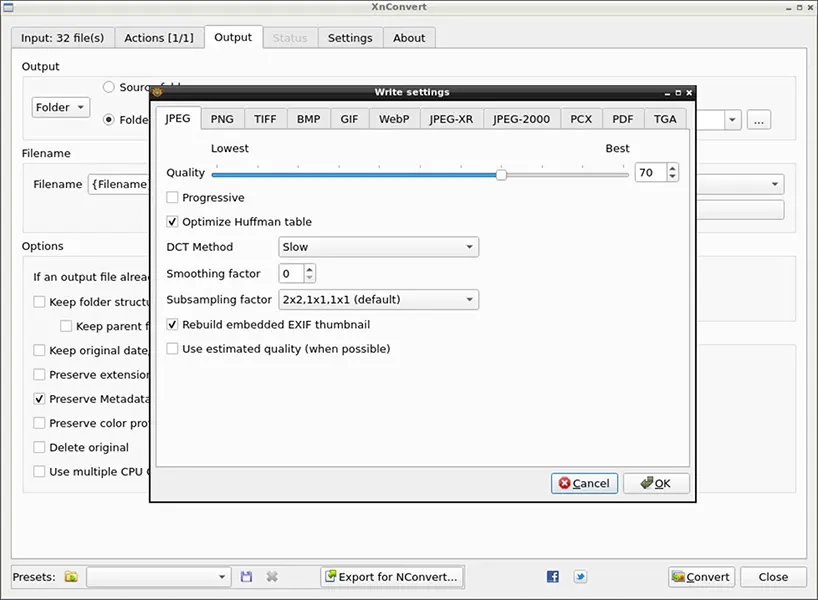Open the Facebook link icon

(553, 577)
